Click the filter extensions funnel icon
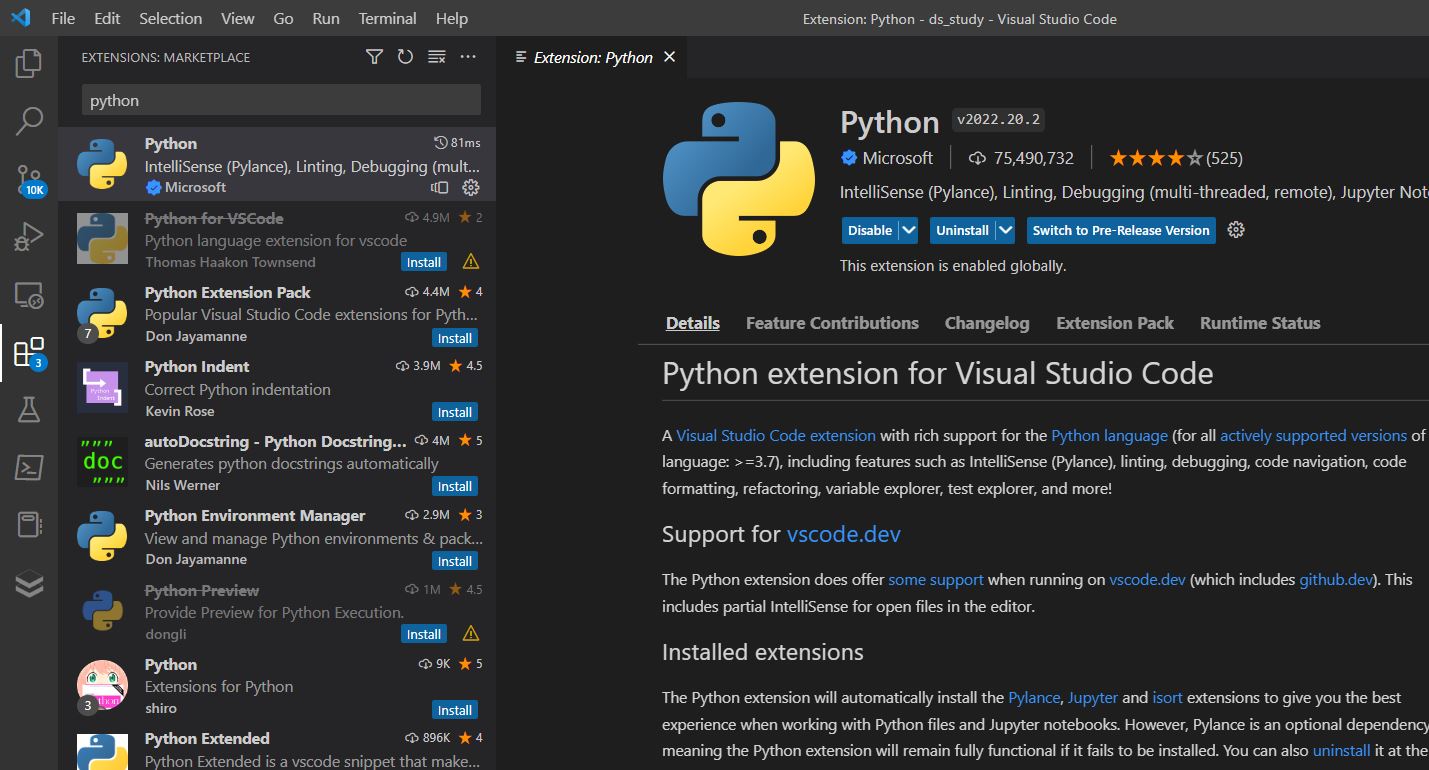The height and width of the screenshot is (770, 1429). pyautogui.click(x=374, y=57)
